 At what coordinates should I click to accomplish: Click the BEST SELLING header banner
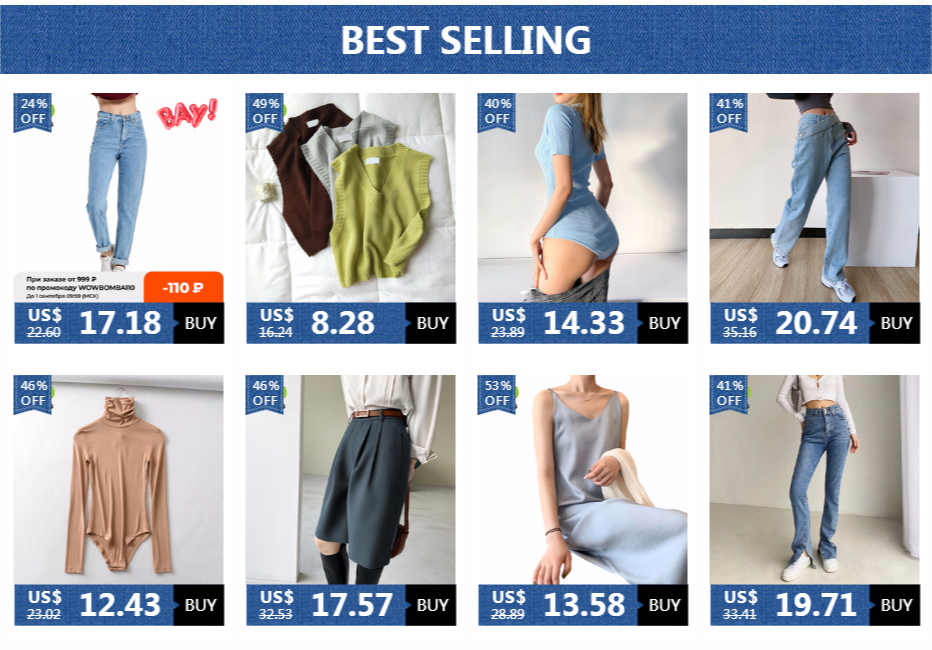tap(466, 40)
